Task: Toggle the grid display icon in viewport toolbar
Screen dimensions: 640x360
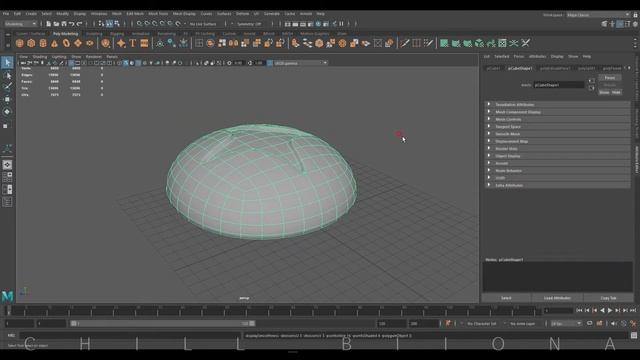Action: (x=71, y=63)
